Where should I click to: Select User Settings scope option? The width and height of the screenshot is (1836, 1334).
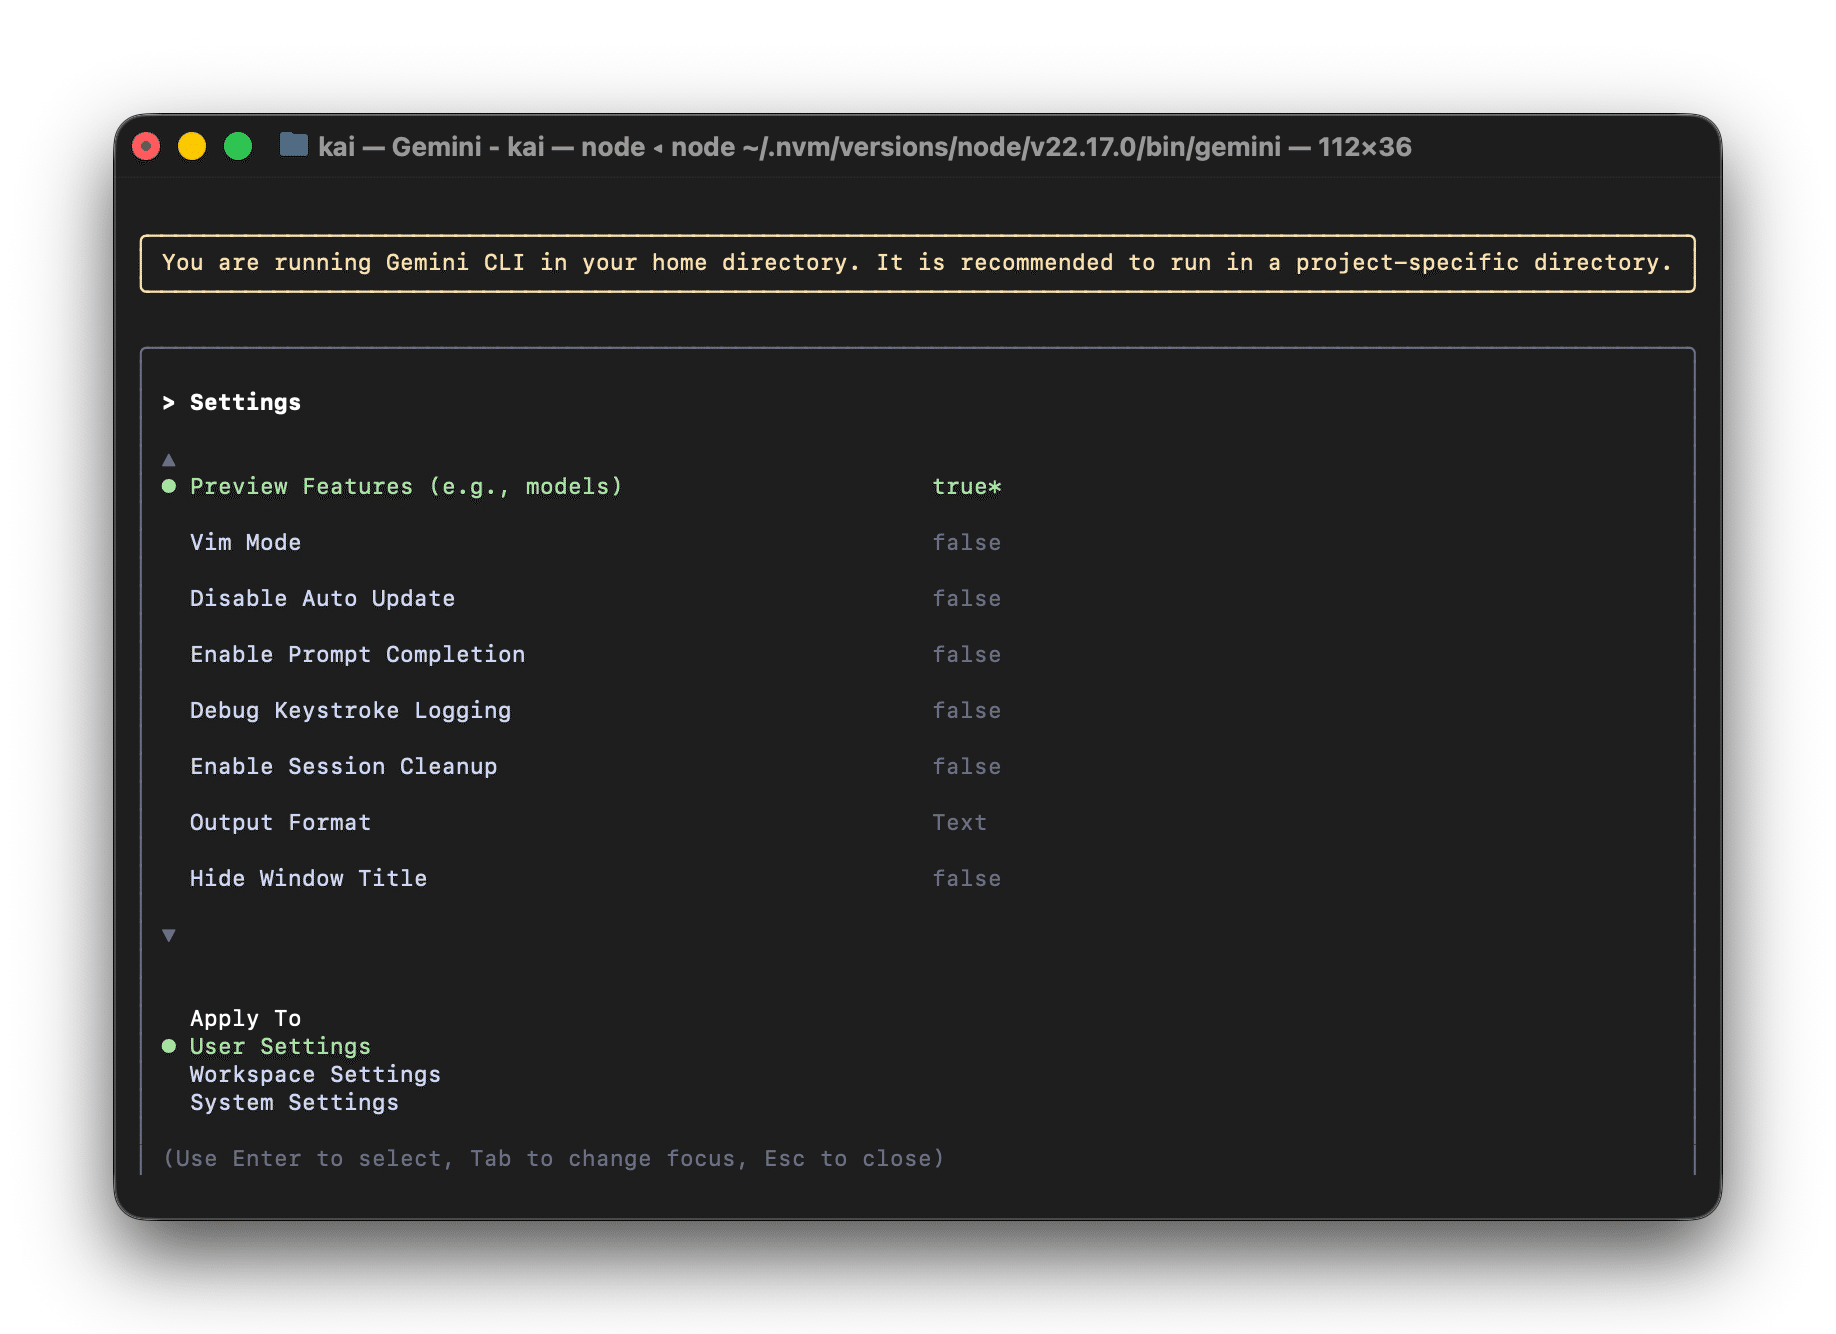(280, 1047)
